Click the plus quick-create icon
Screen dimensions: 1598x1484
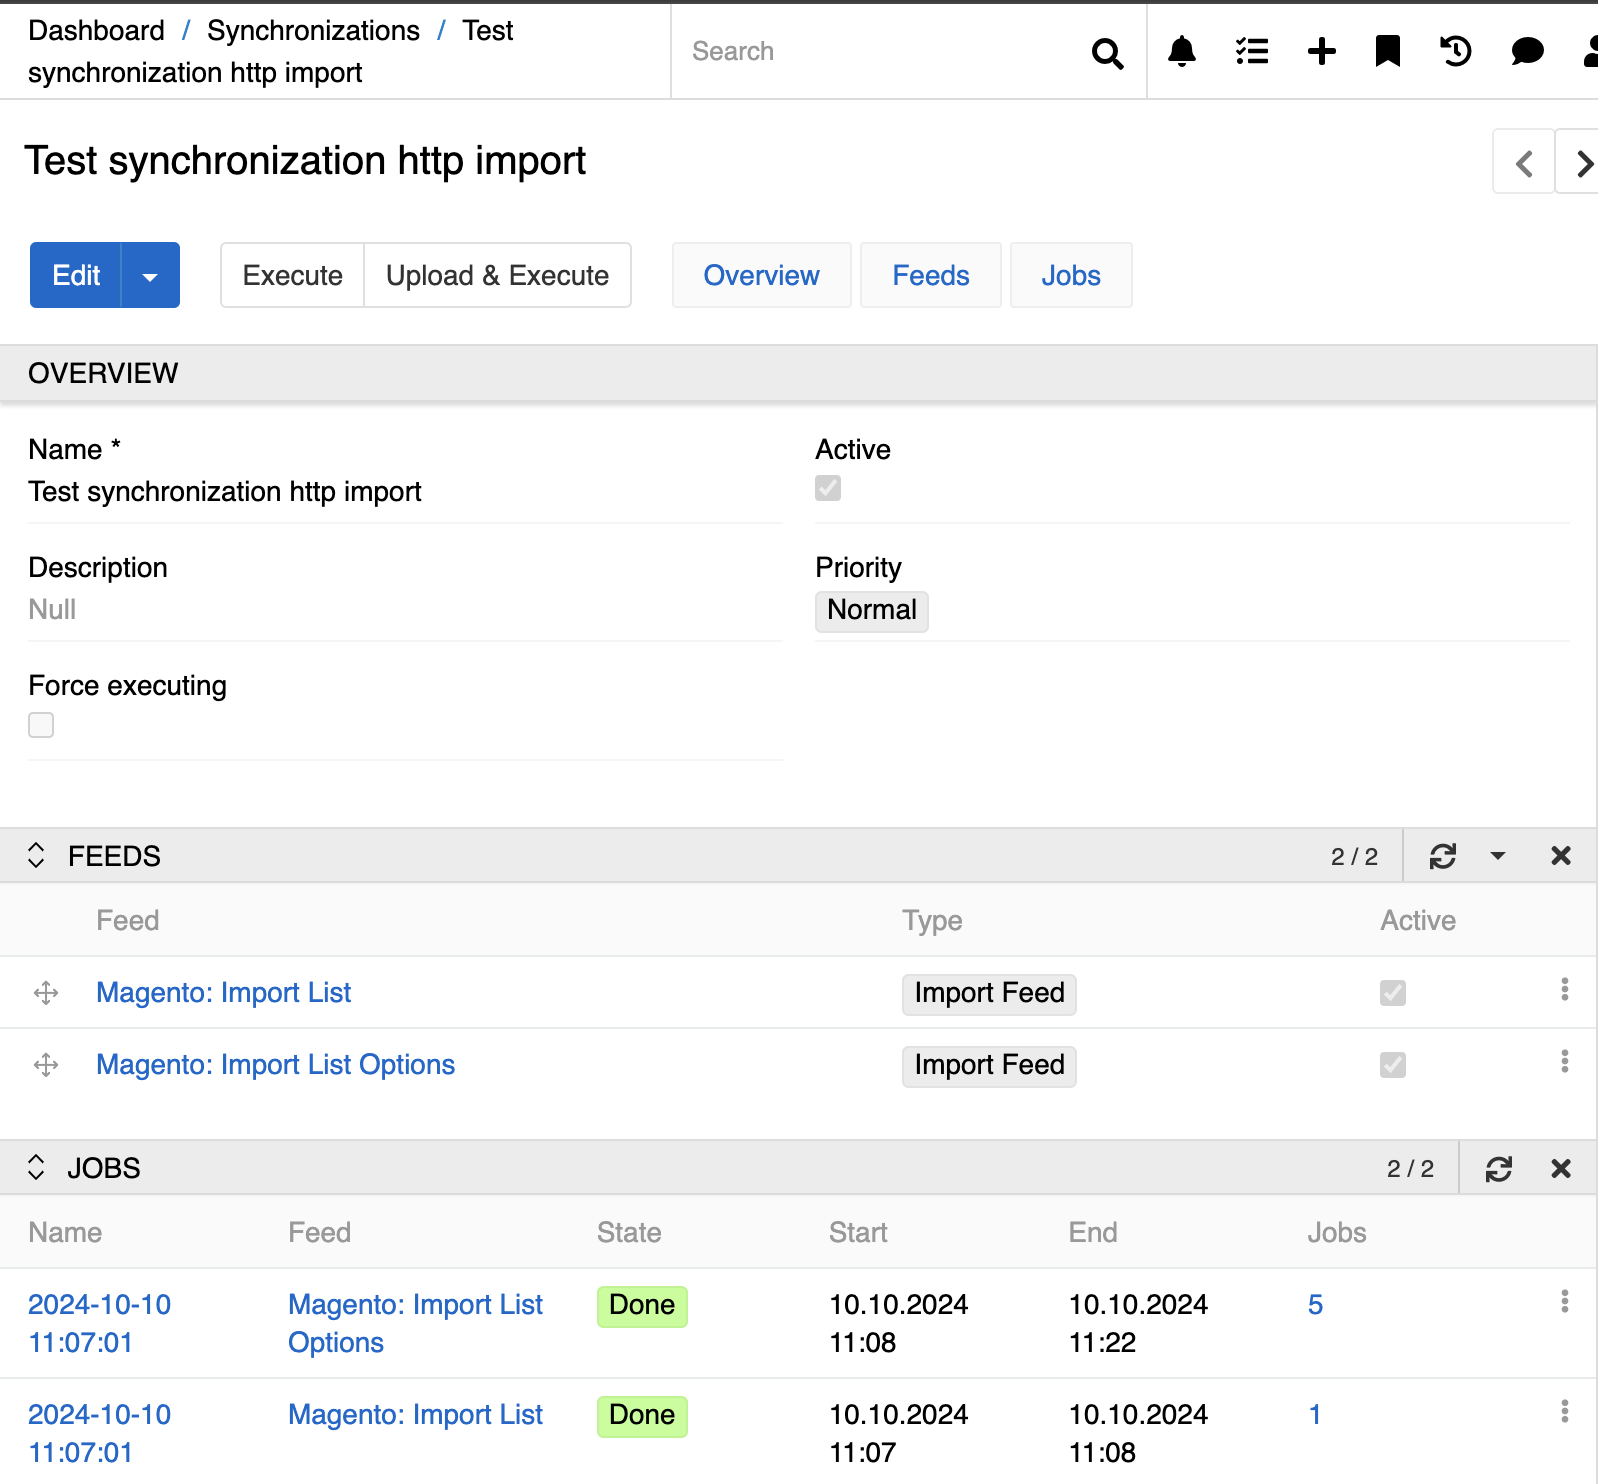(x=1322, y=51)
